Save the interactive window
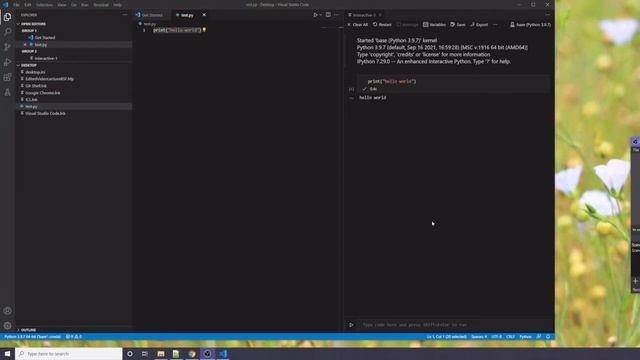The width and height of the screenshot is (640, 360). [x=458, y=24]
